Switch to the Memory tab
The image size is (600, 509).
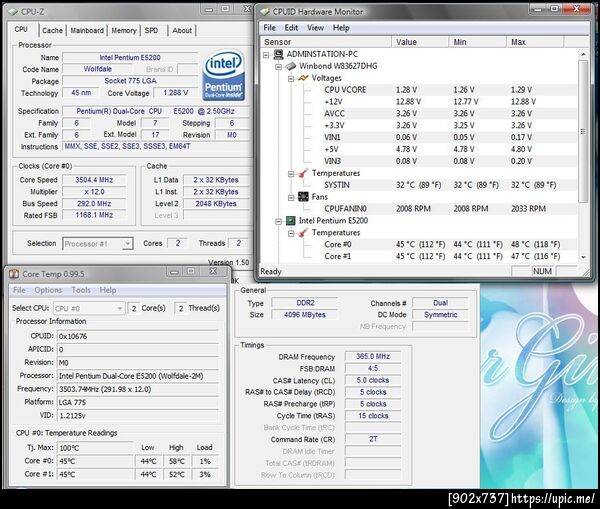[x=124, y=30]
